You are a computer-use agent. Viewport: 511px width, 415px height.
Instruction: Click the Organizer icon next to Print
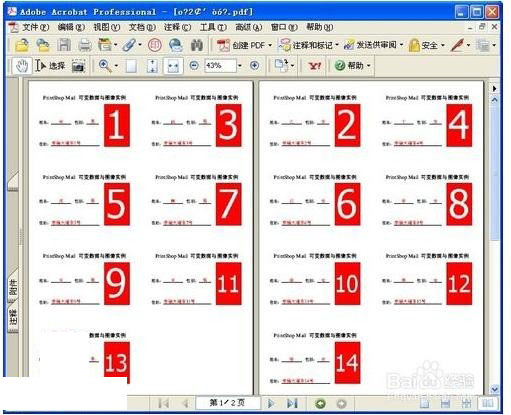[x=104, y=45]
